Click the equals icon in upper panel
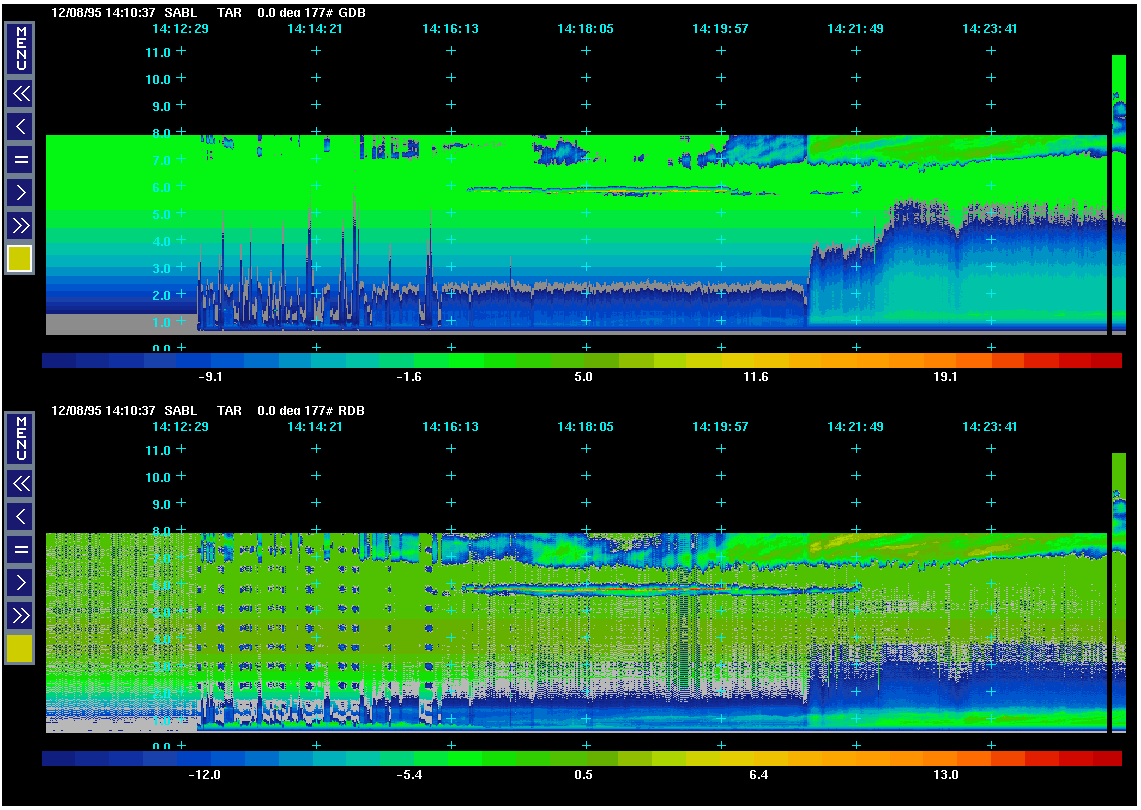Viewport: 1141px width, 810px height. point(20,160)
